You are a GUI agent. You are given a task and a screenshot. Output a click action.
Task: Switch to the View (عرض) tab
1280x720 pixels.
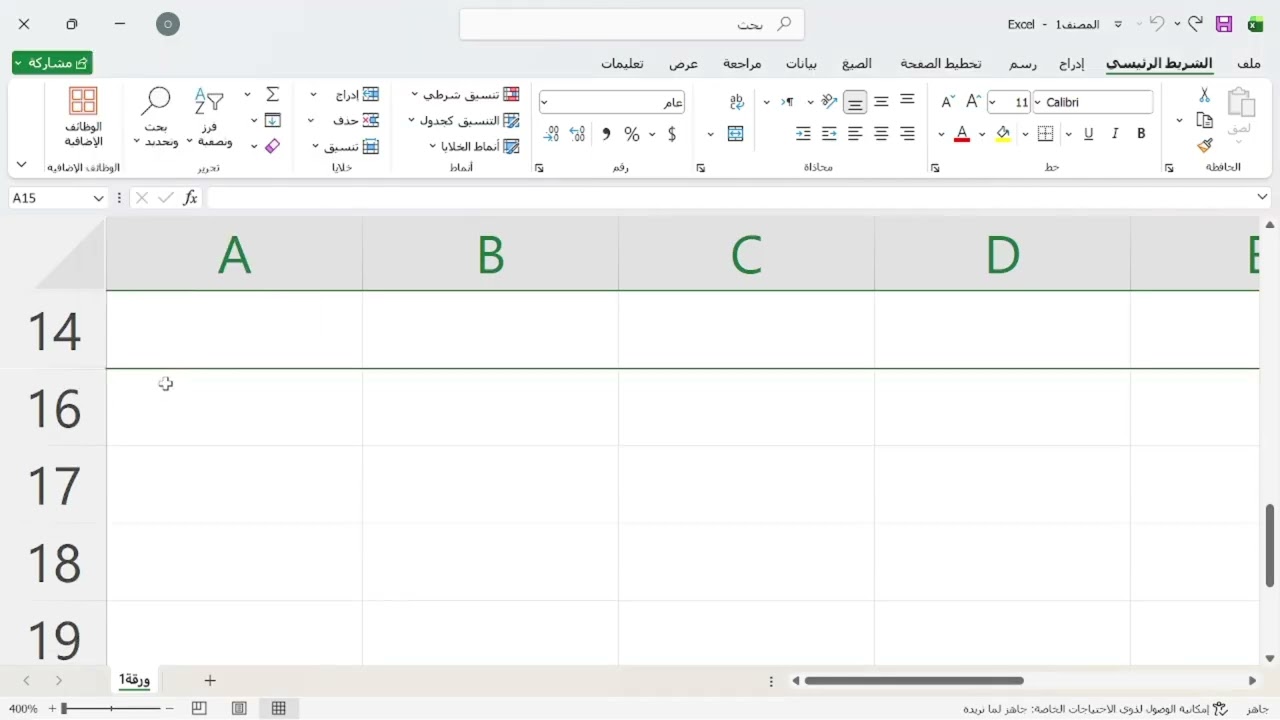(683, 63)
